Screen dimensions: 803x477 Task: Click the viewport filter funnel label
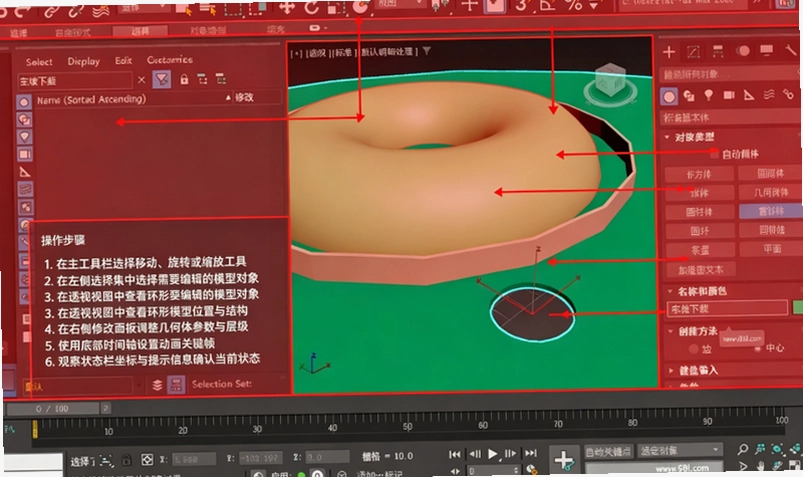(x=426, y=51)
